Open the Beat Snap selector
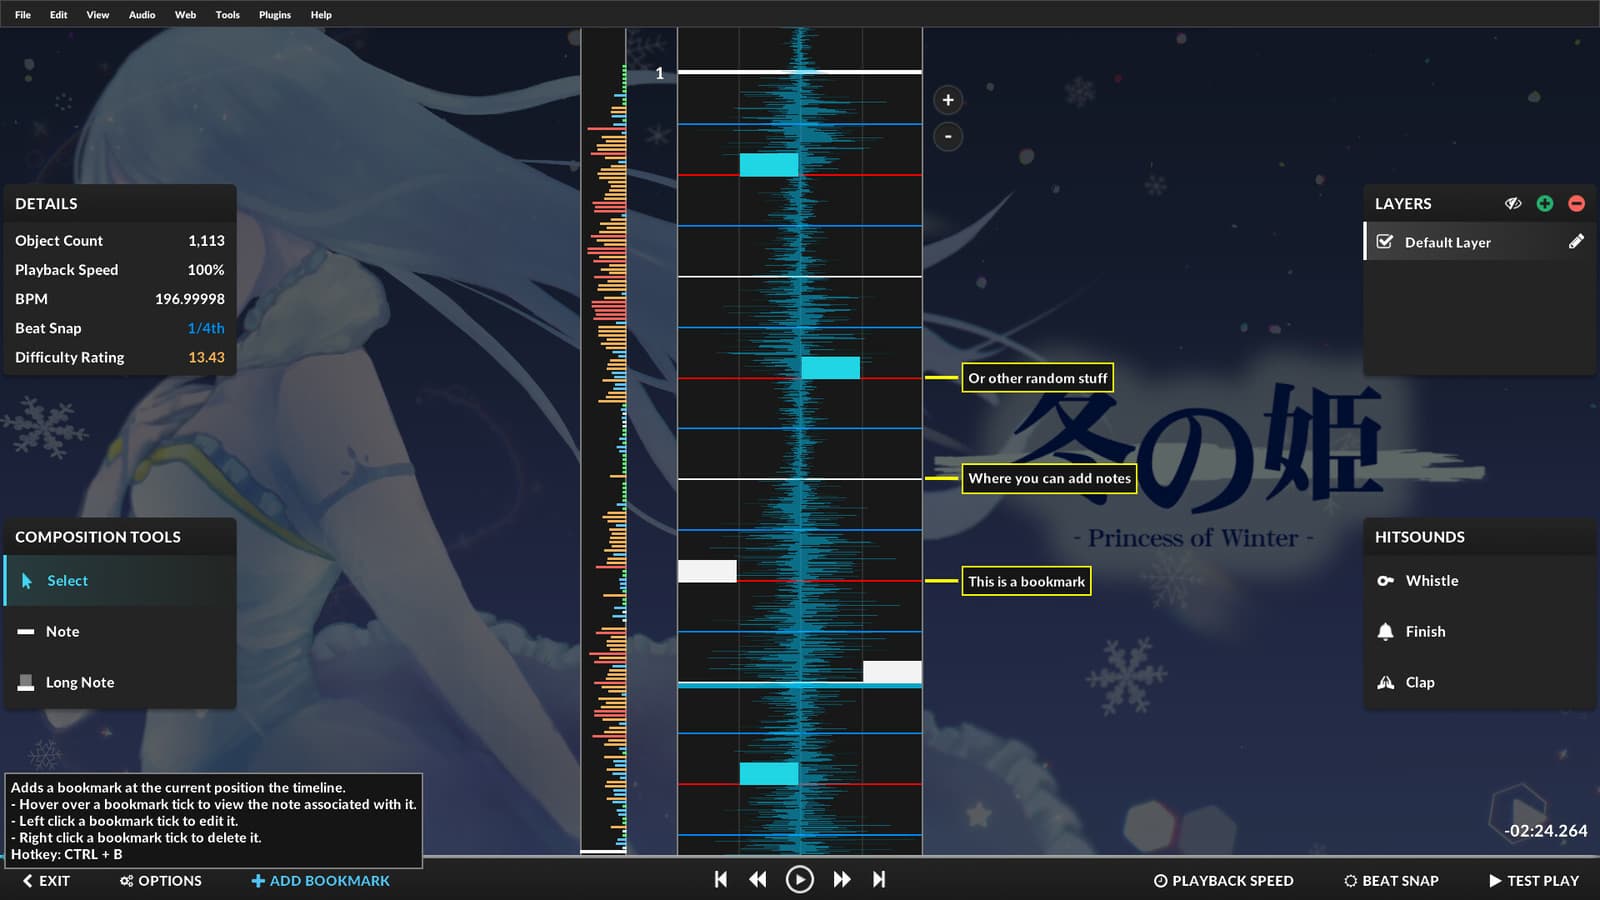 click(x=1391, y=881)
